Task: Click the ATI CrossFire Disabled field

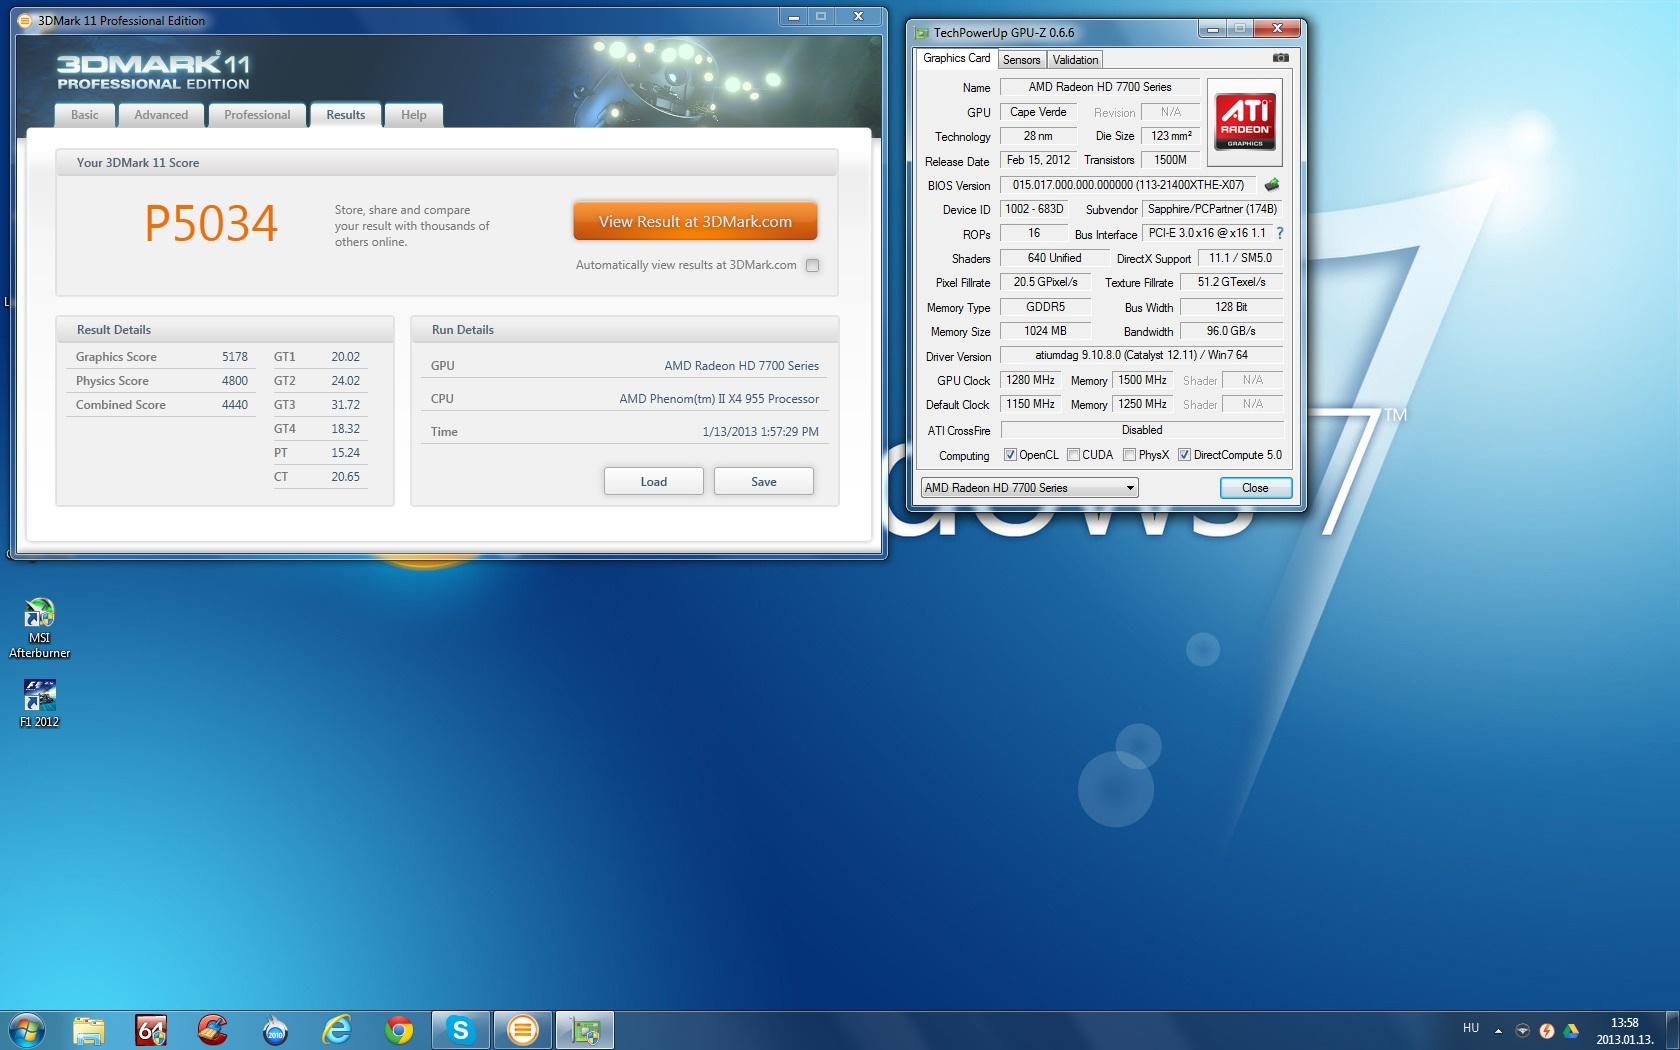Action: coord(1141,430)
